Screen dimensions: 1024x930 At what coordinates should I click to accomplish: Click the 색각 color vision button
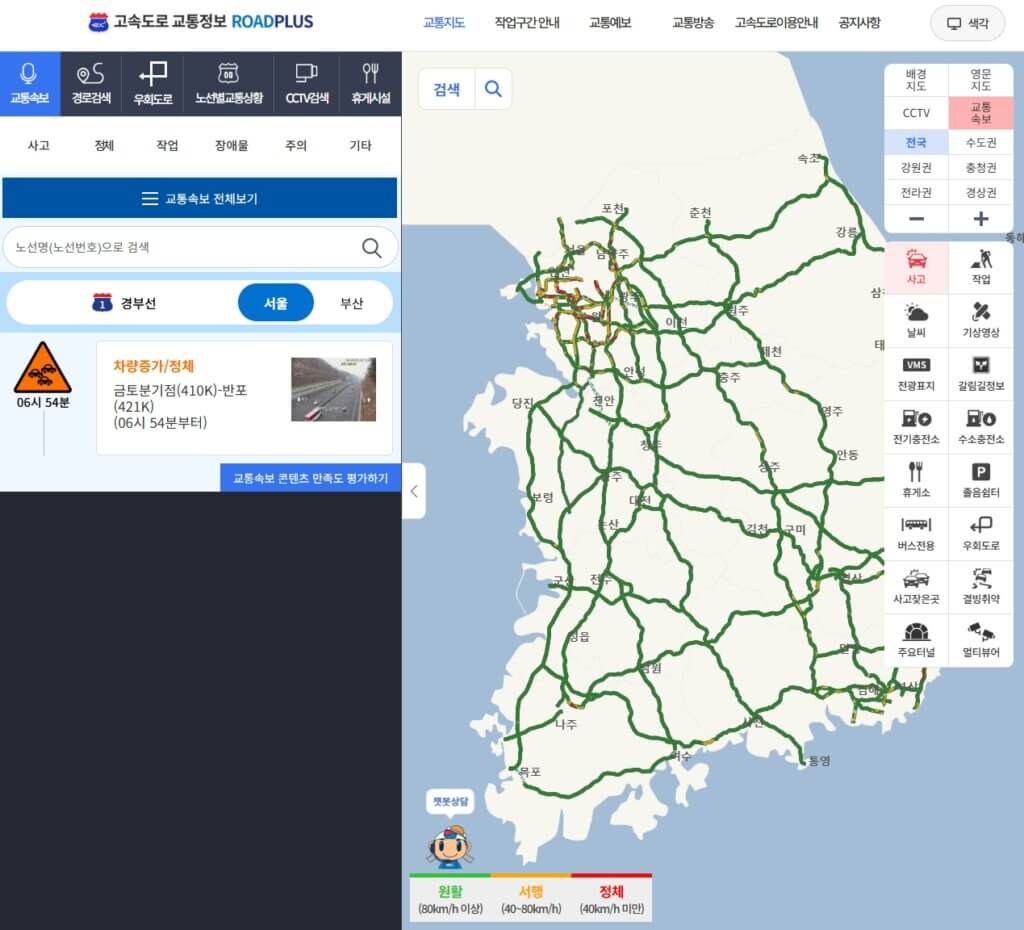tap(967, 23)
